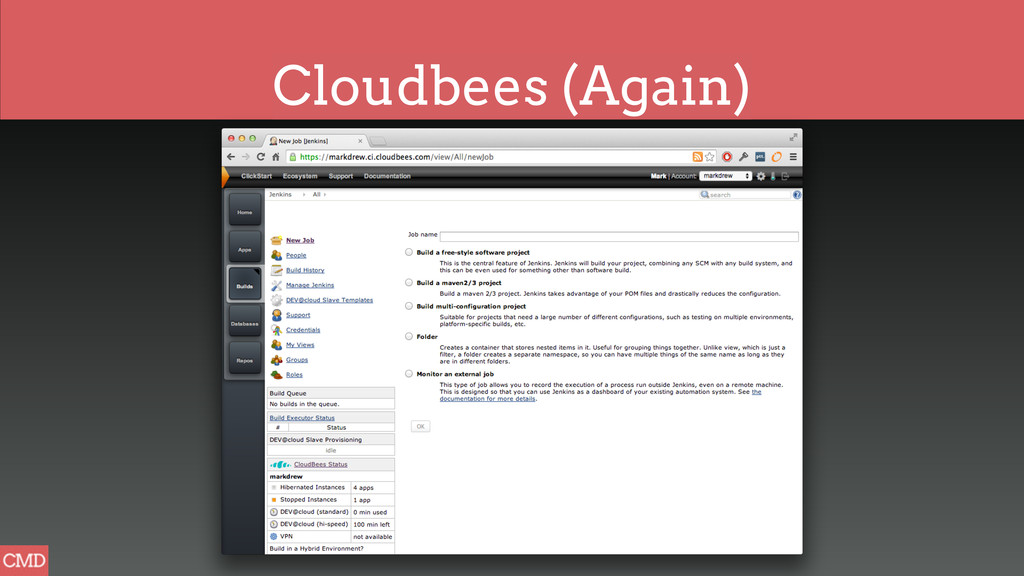This screenshot has width=1024, height=576.
Task: Click the 'Hibernated Instances' row text
Action: (312, 488)
